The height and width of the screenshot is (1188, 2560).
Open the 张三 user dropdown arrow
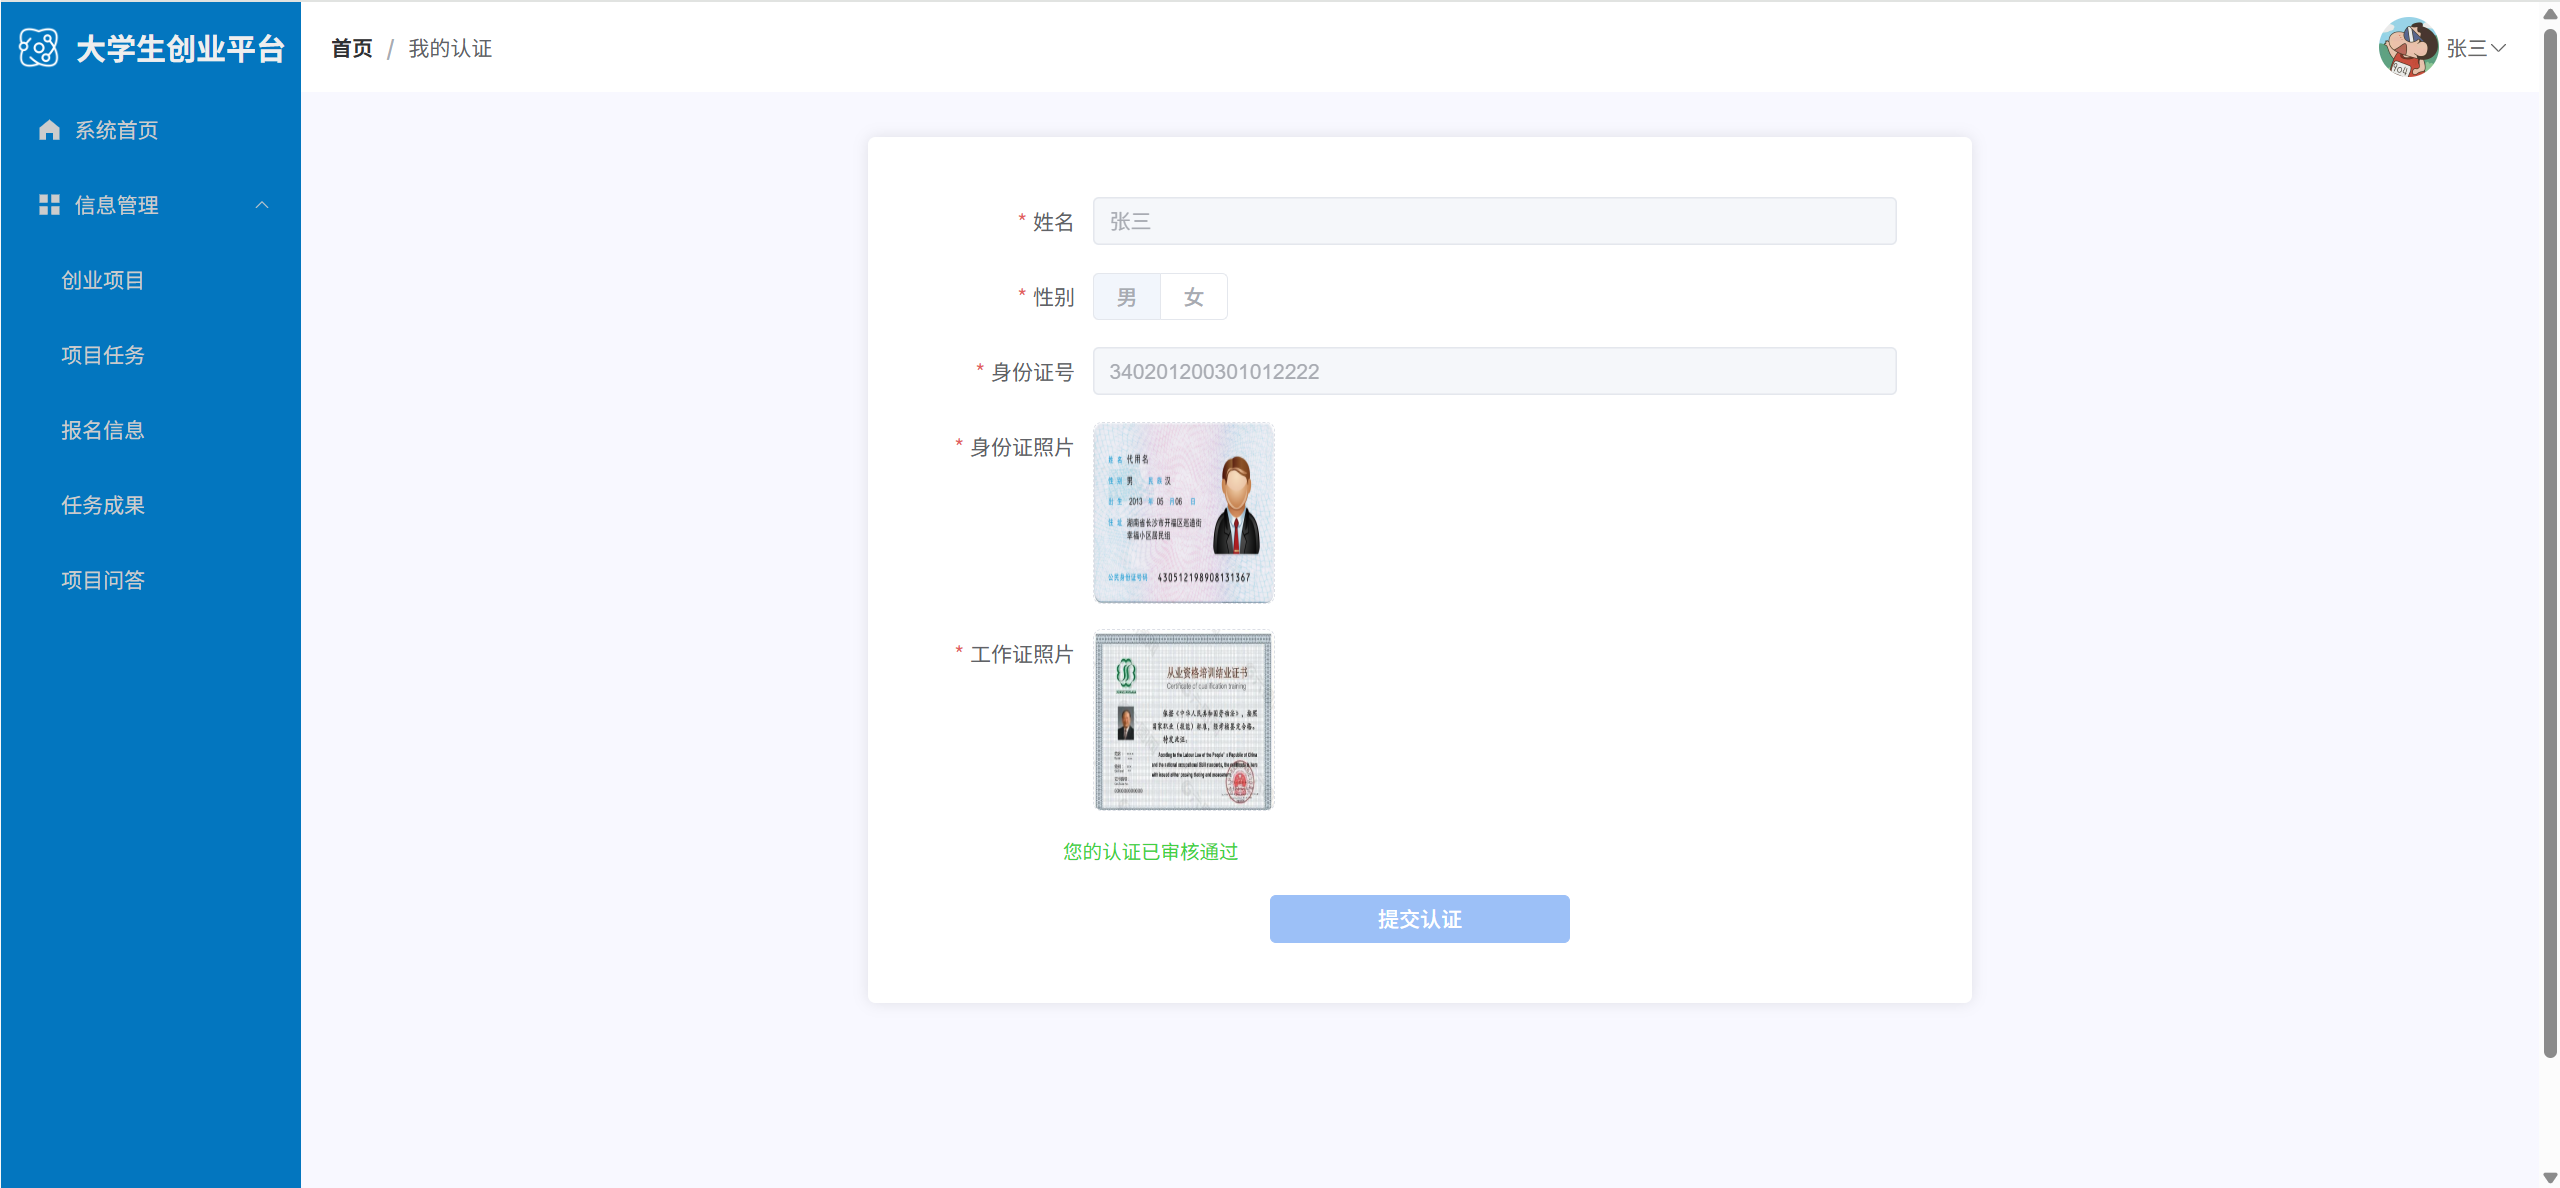point(2499,48)
